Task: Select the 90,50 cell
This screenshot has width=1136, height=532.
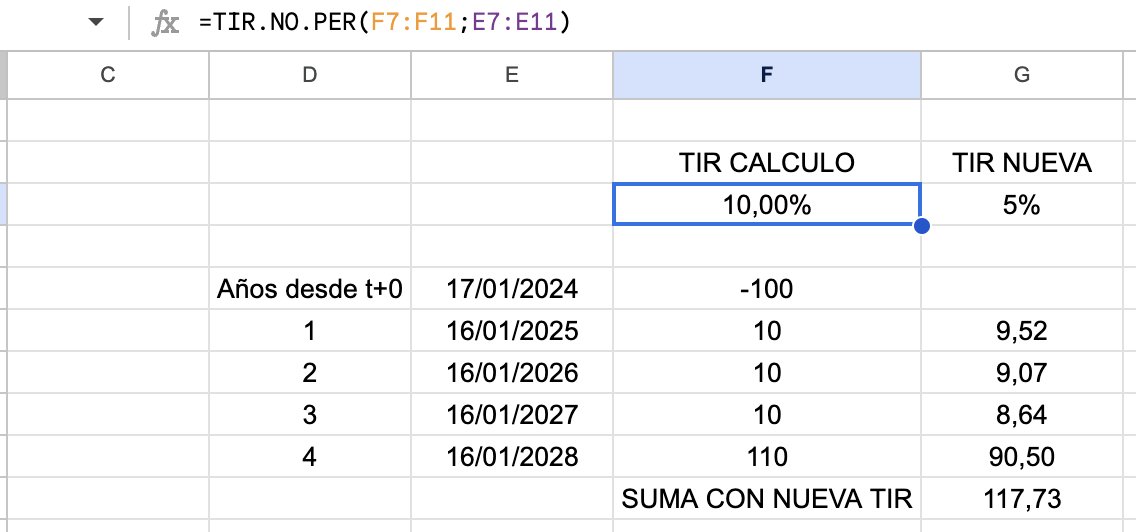Action: pos(1022,457)
